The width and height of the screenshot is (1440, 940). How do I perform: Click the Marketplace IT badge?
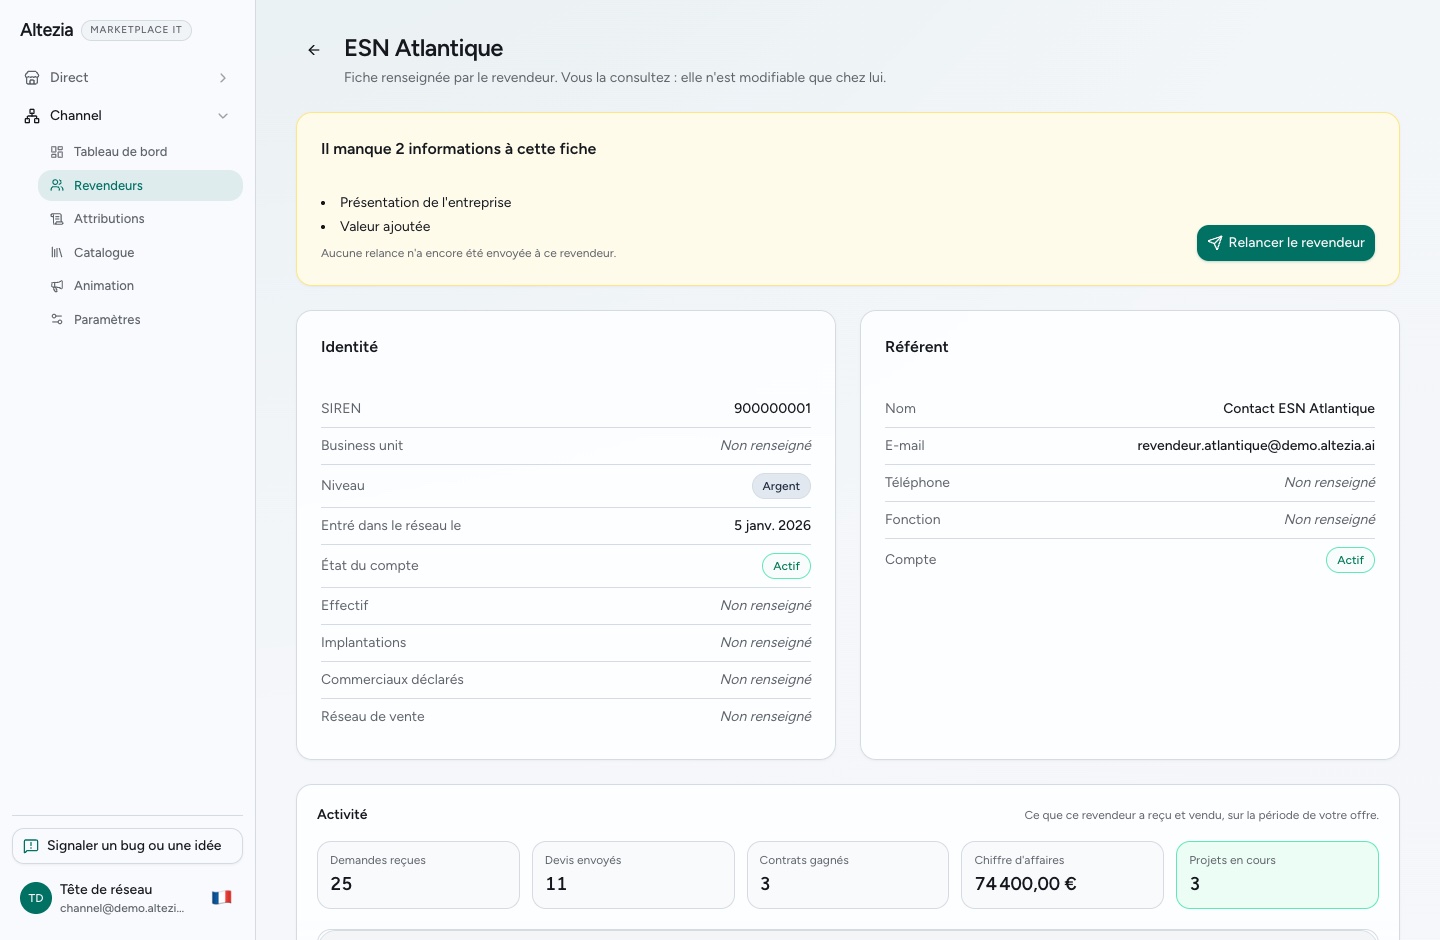pyautogui.click(x=136, y=30)
